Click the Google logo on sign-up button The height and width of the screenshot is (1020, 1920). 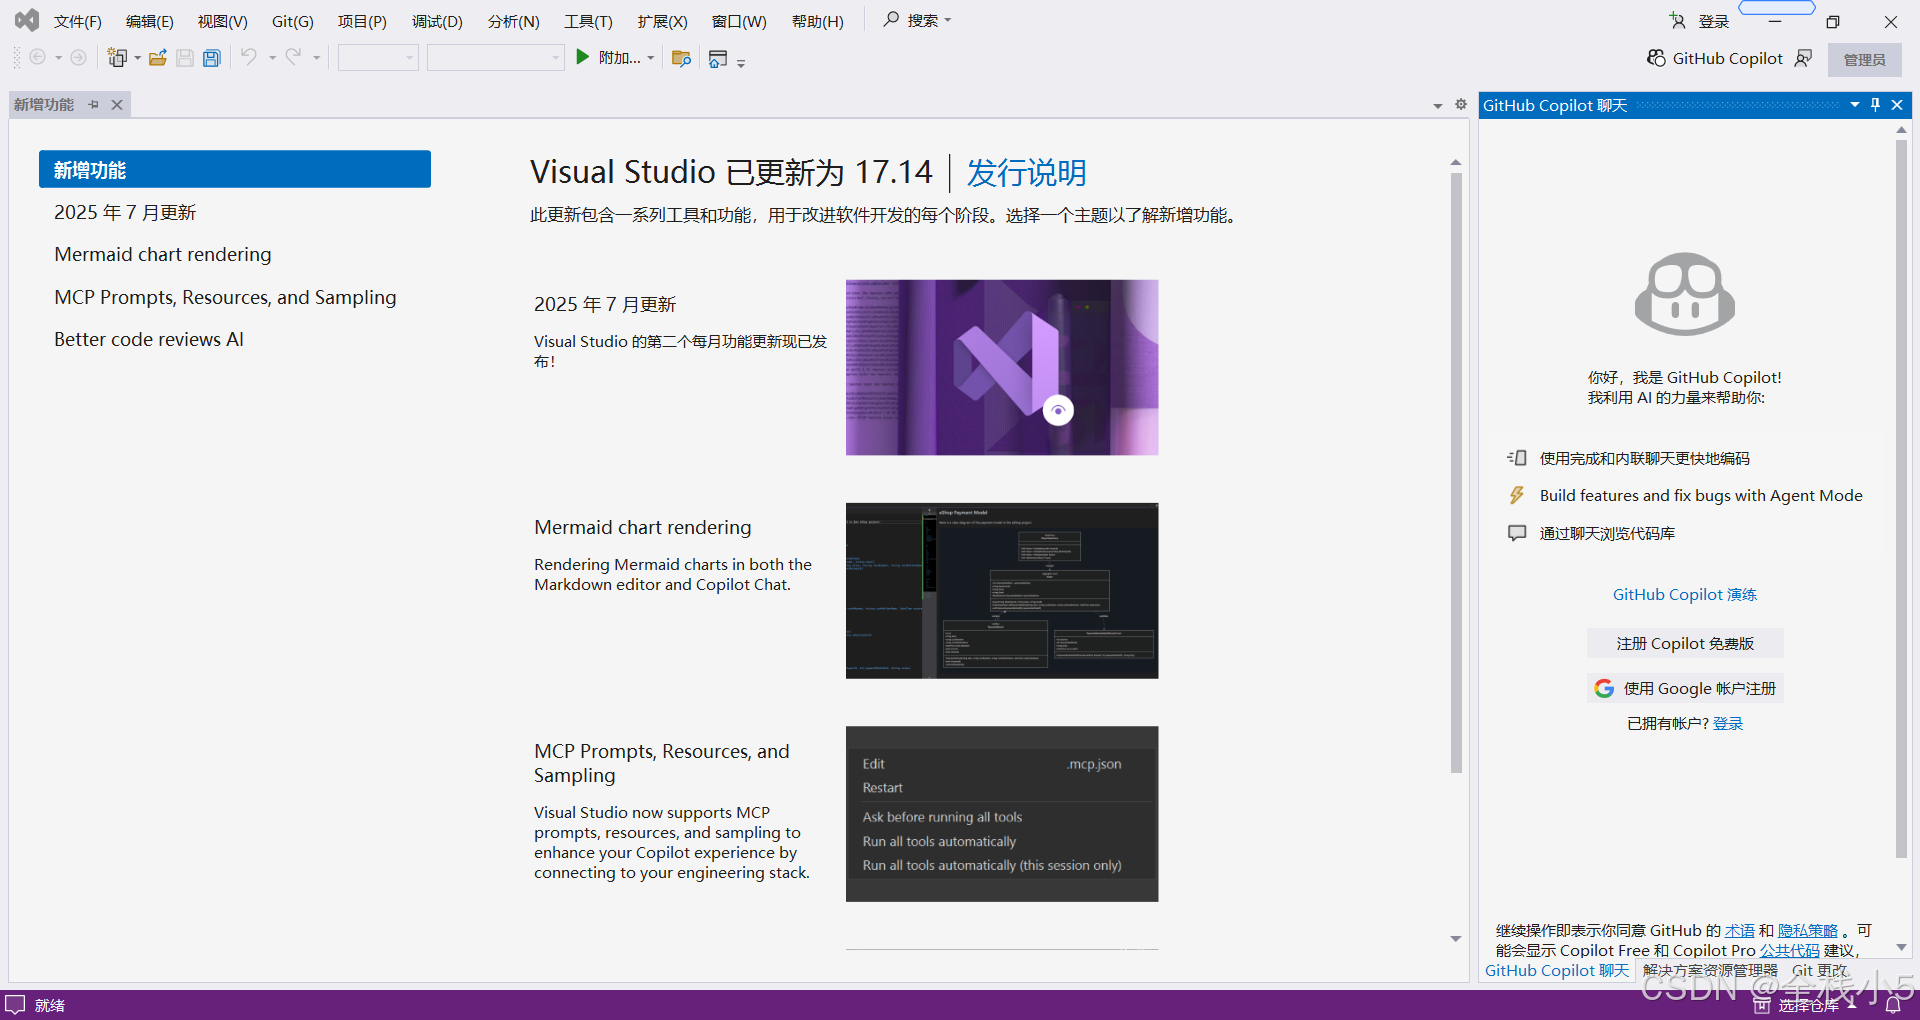point(1604,688)
